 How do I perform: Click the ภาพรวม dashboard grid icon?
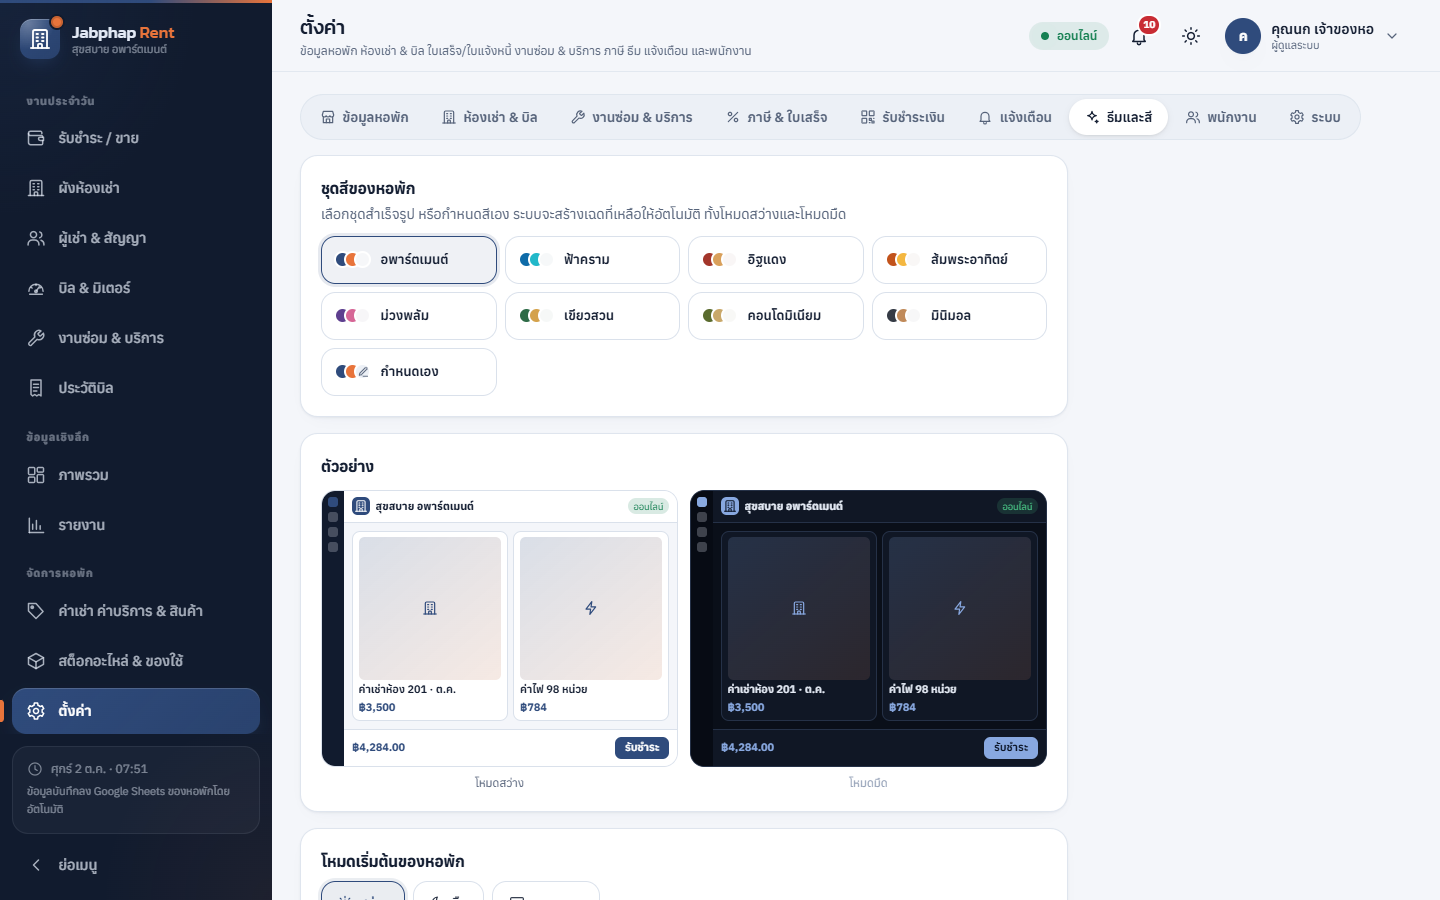pyautogui.click(x=36, y=475)
